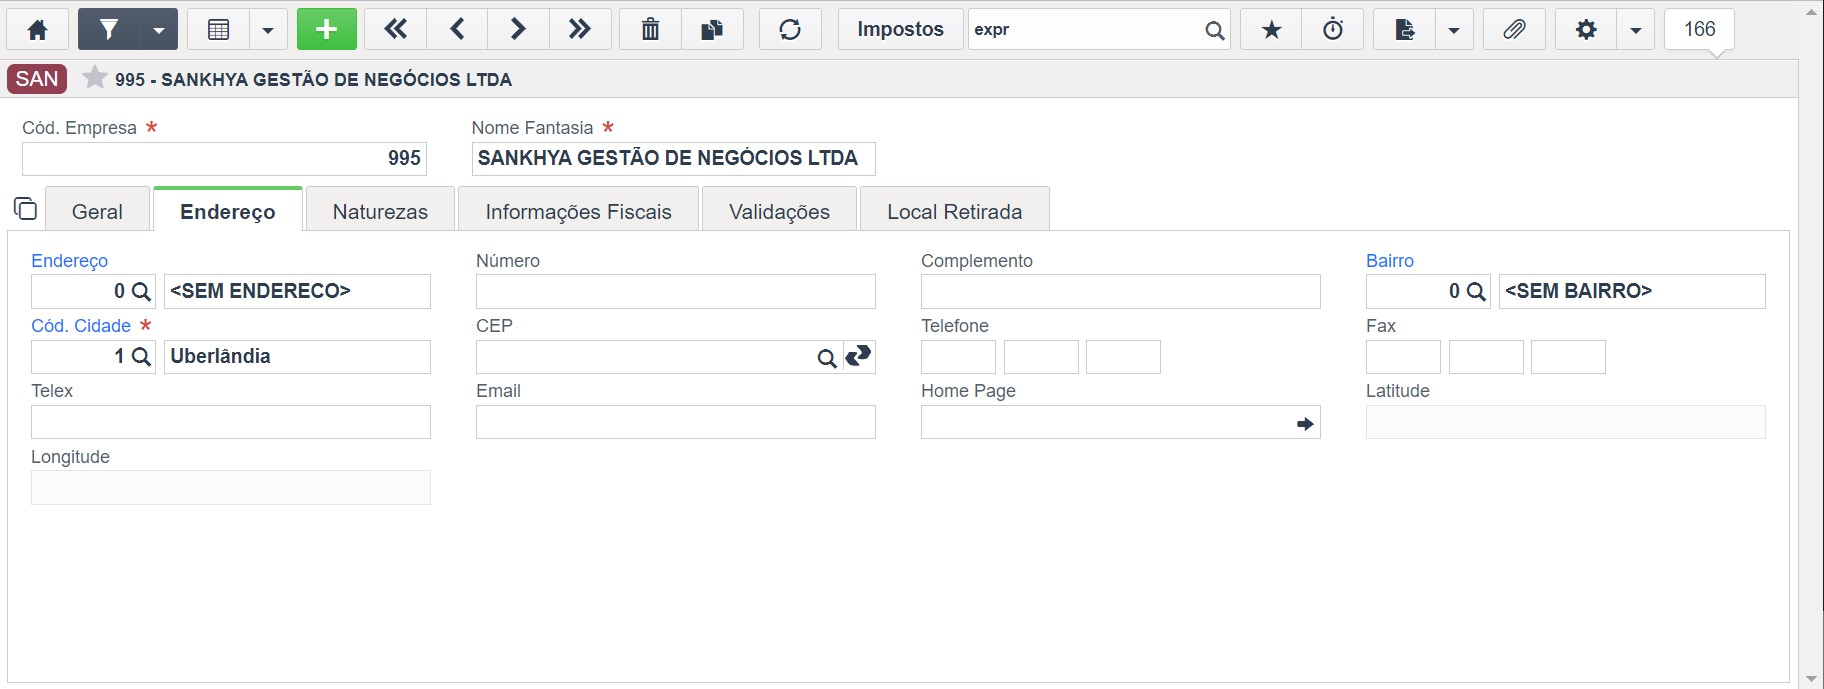Open the Naturezas tab
Viewport: 1824px width, 689px height.
click(380, 210)
